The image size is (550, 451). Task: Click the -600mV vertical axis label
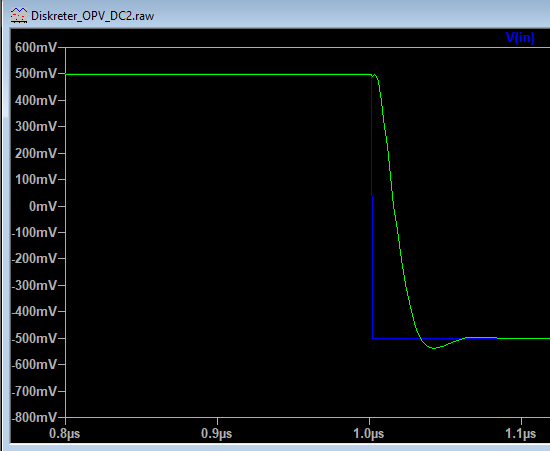34,365
